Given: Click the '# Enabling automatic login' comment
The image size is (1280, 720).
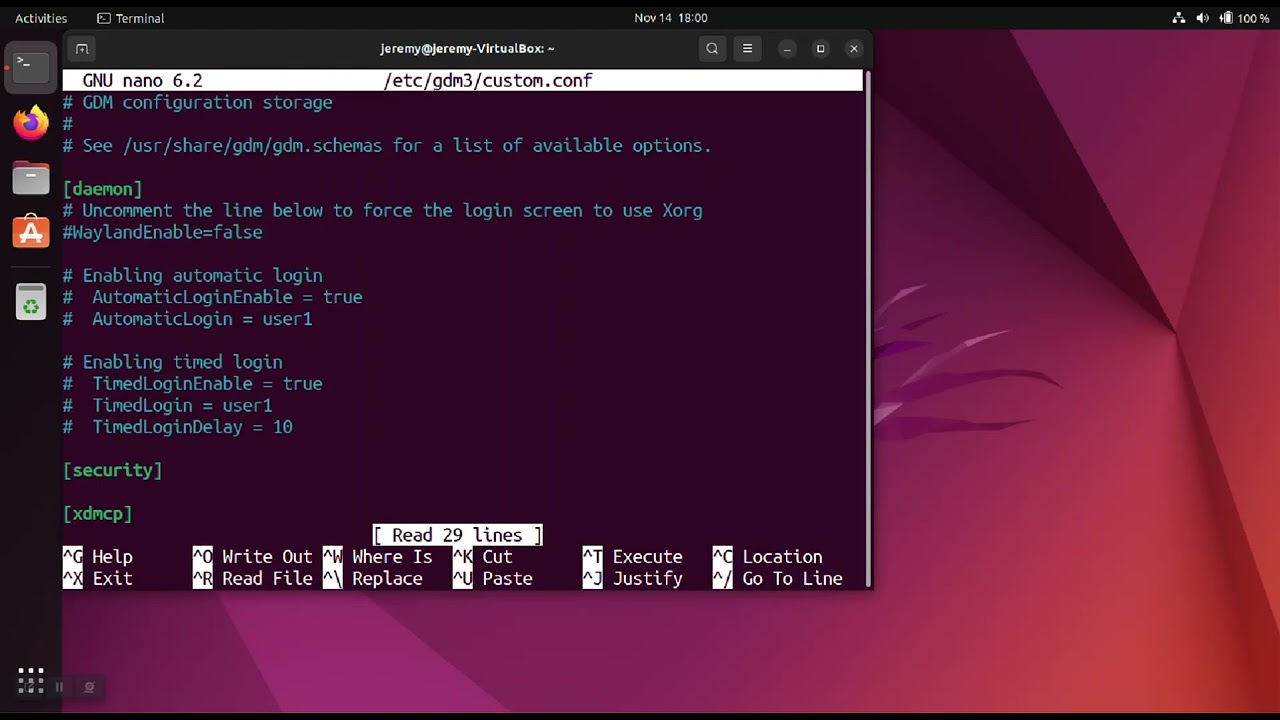Looking at the screenshot, I should [x=193, y=276].
